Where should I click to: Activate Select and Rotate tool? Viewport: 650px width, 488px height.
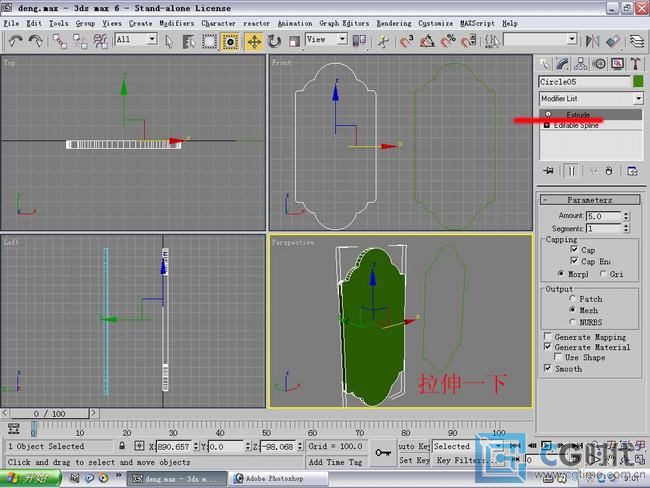coord(274,41)
